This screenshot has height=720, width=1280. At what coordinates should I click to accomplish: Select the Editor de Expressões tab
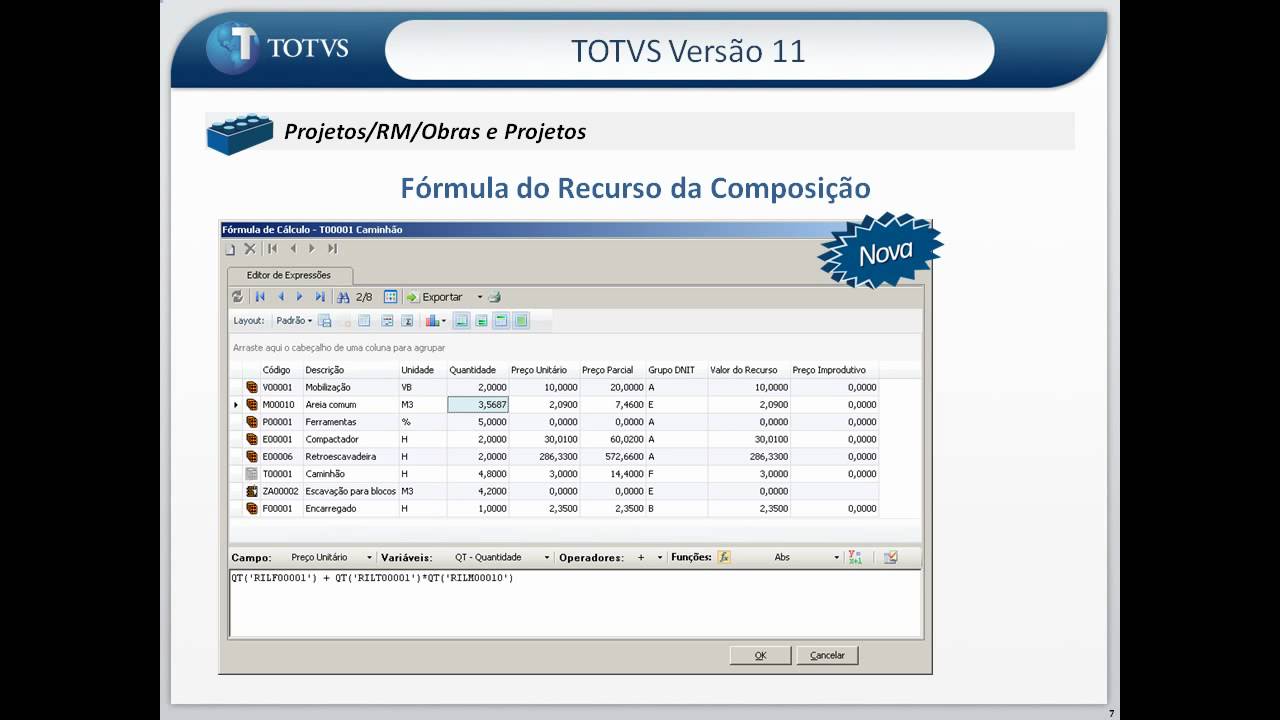pos(288,275)
